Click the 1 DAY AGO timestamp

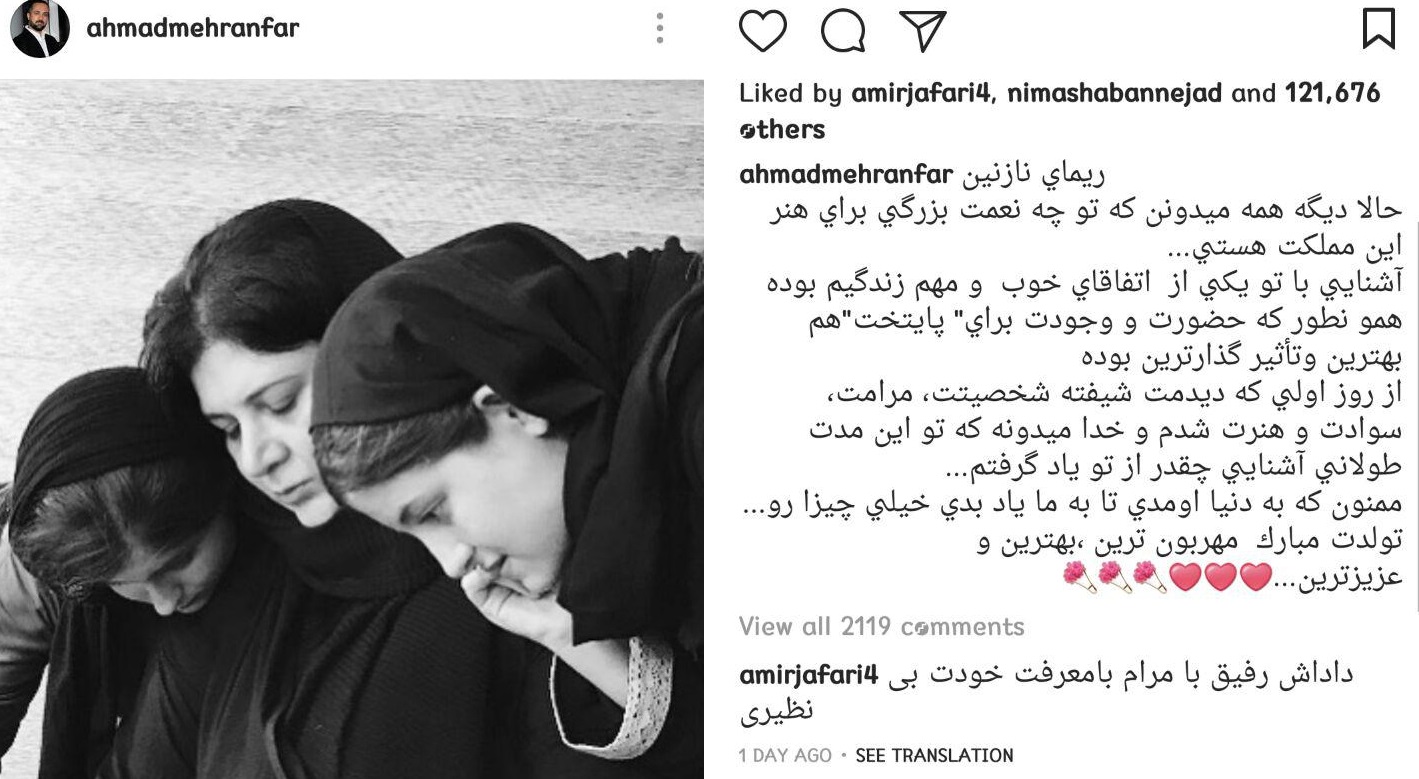tap(785, 756)
